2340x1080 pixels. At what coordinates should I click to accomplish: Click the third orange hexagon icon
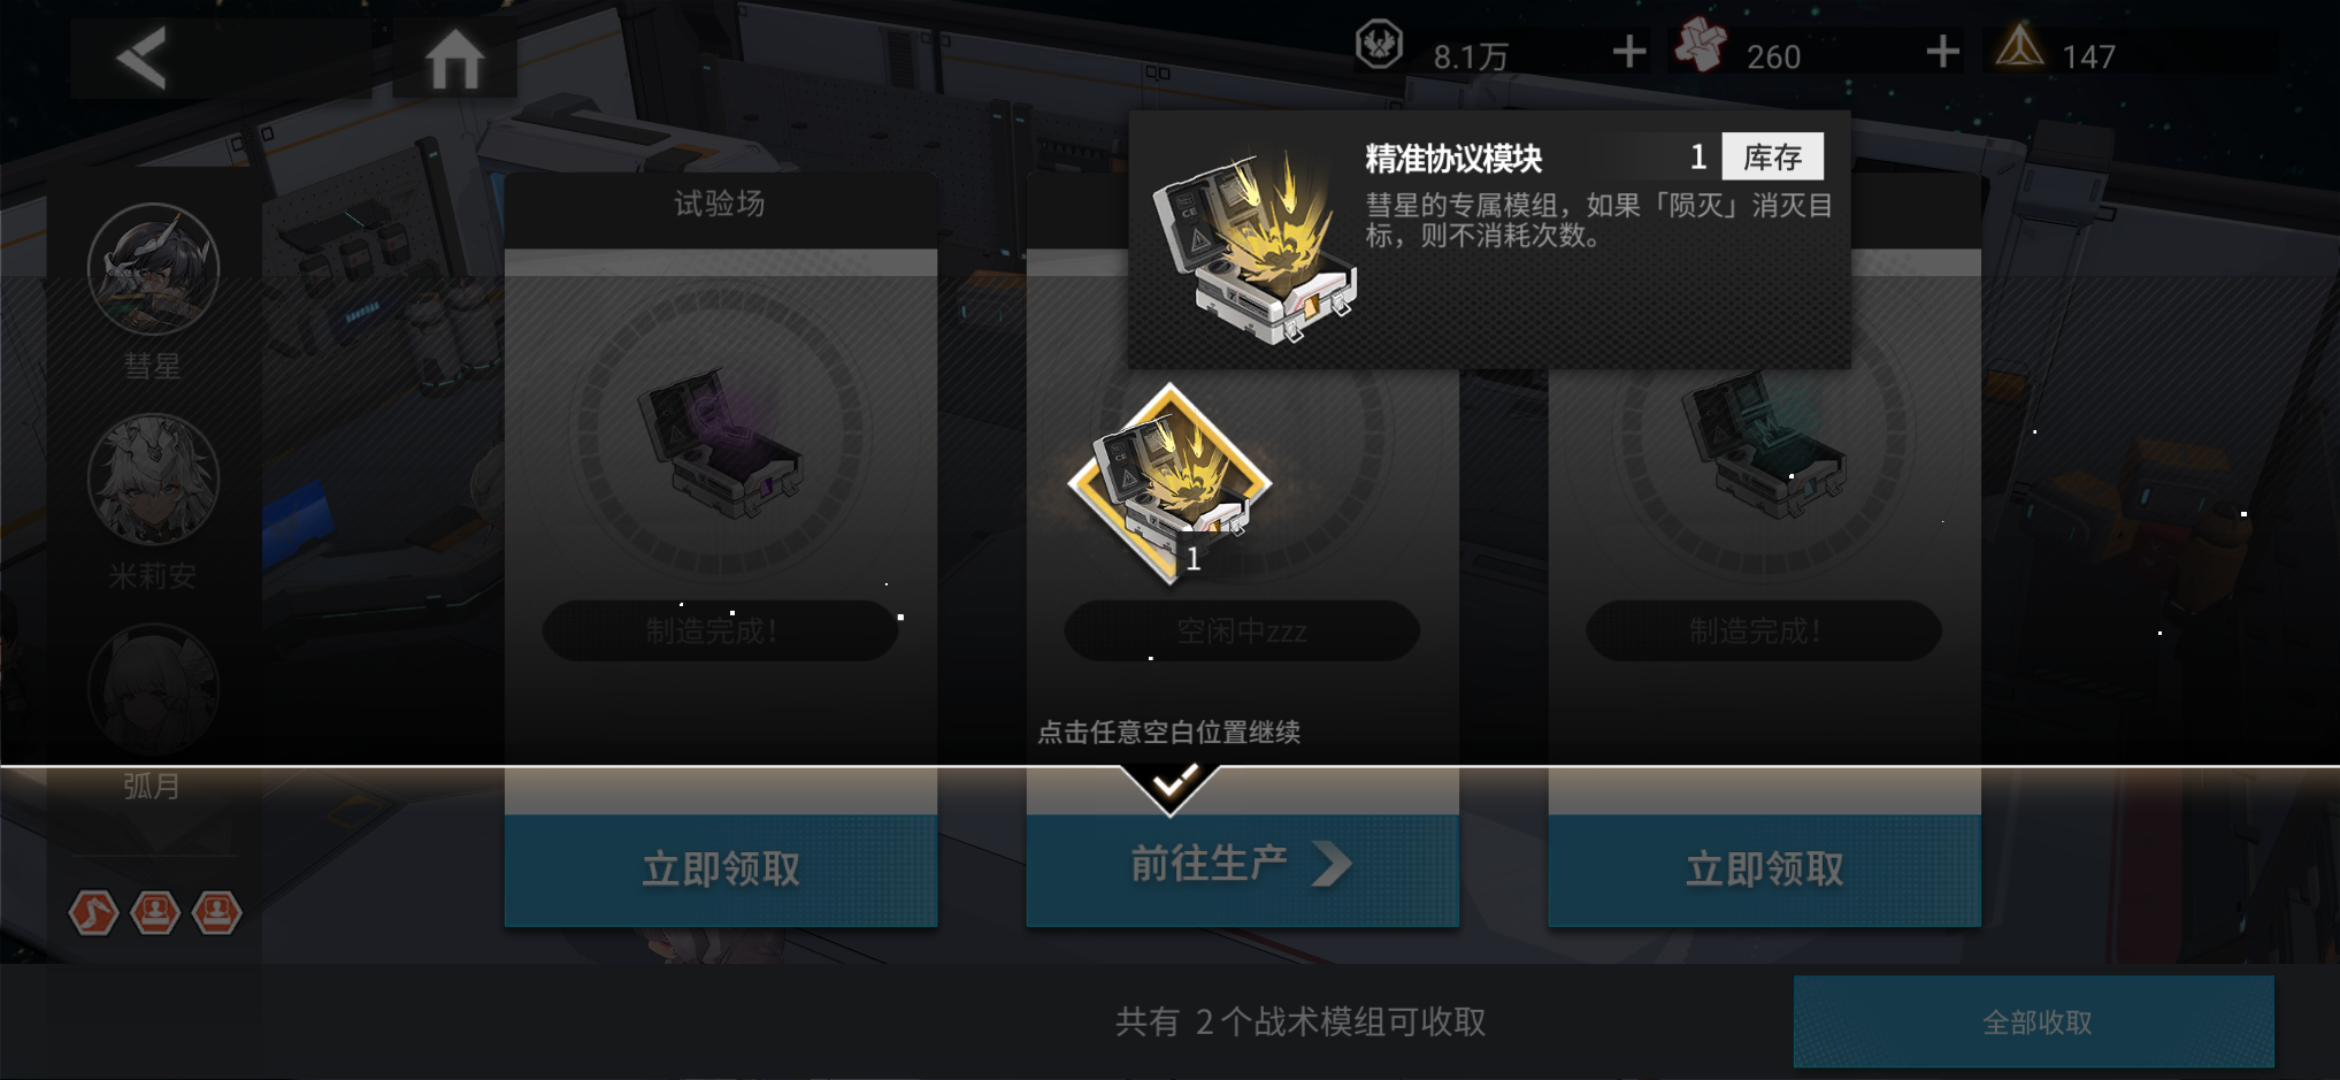pyautogui.click(x=217, y=913)
